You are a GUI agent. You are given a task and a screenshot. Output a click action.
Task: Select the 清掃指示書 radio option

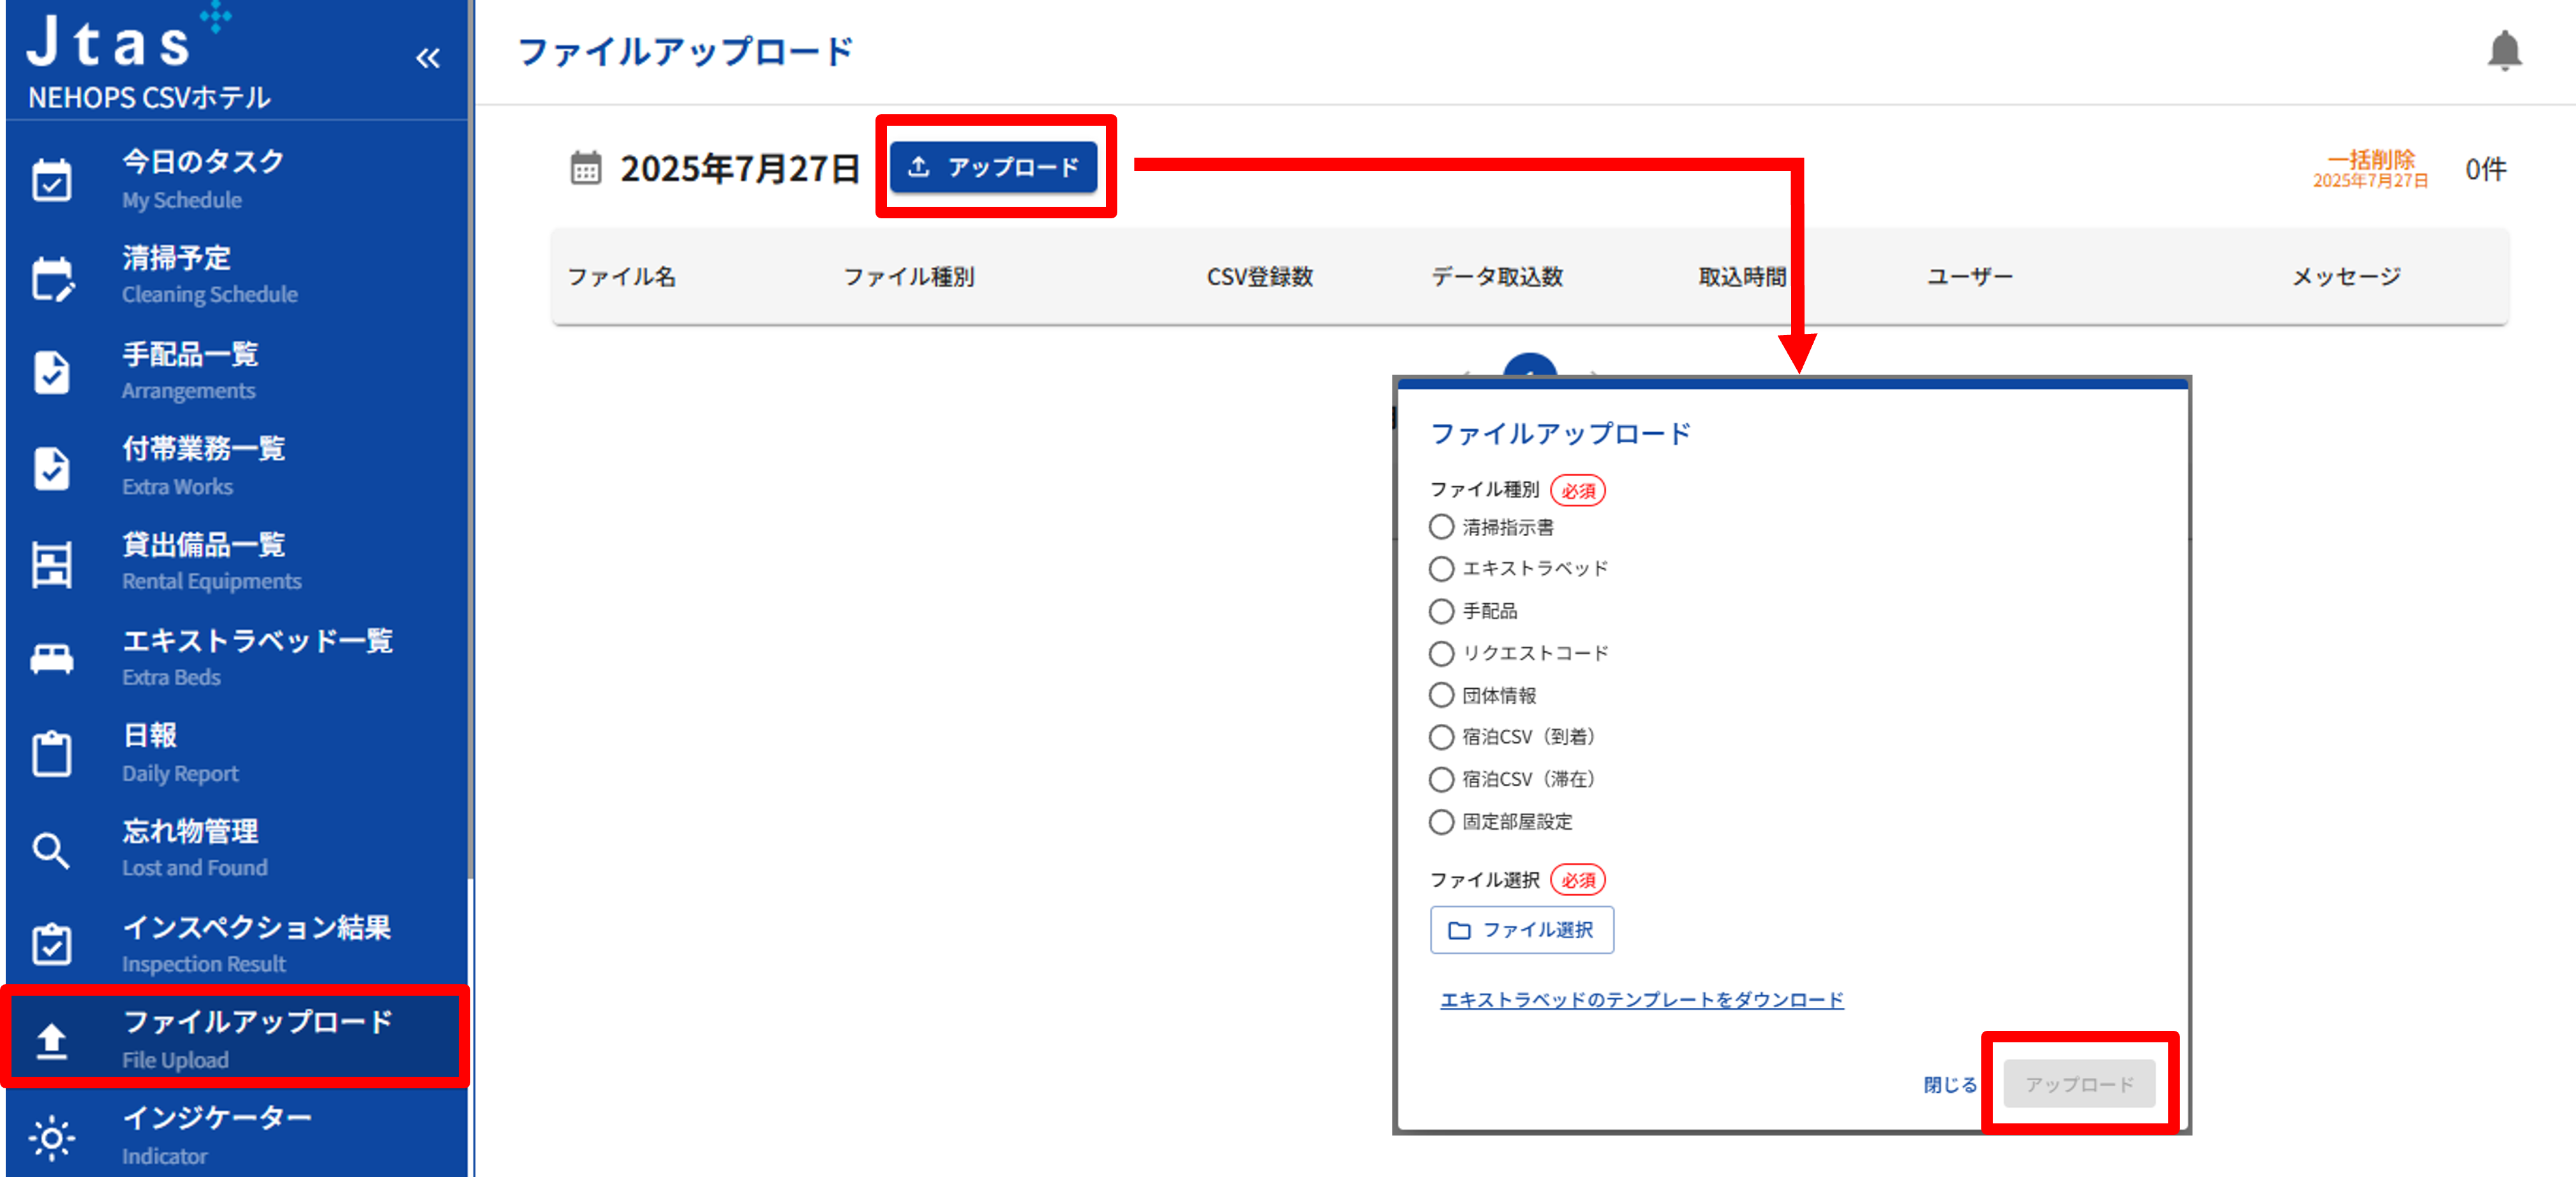click(x=1441, y=527)
